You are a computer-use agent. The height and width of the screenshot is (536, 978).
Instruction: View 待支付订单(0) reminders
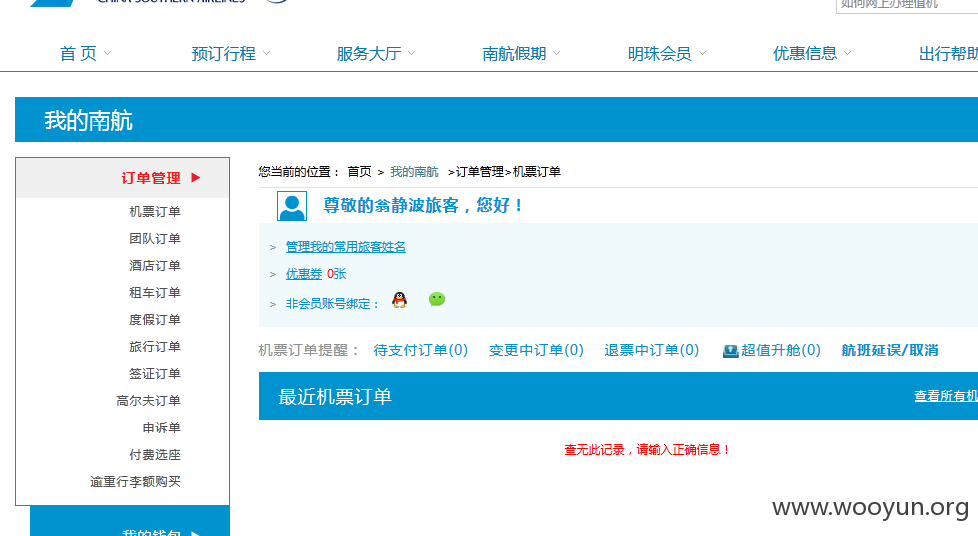click(x=421, y=350)
